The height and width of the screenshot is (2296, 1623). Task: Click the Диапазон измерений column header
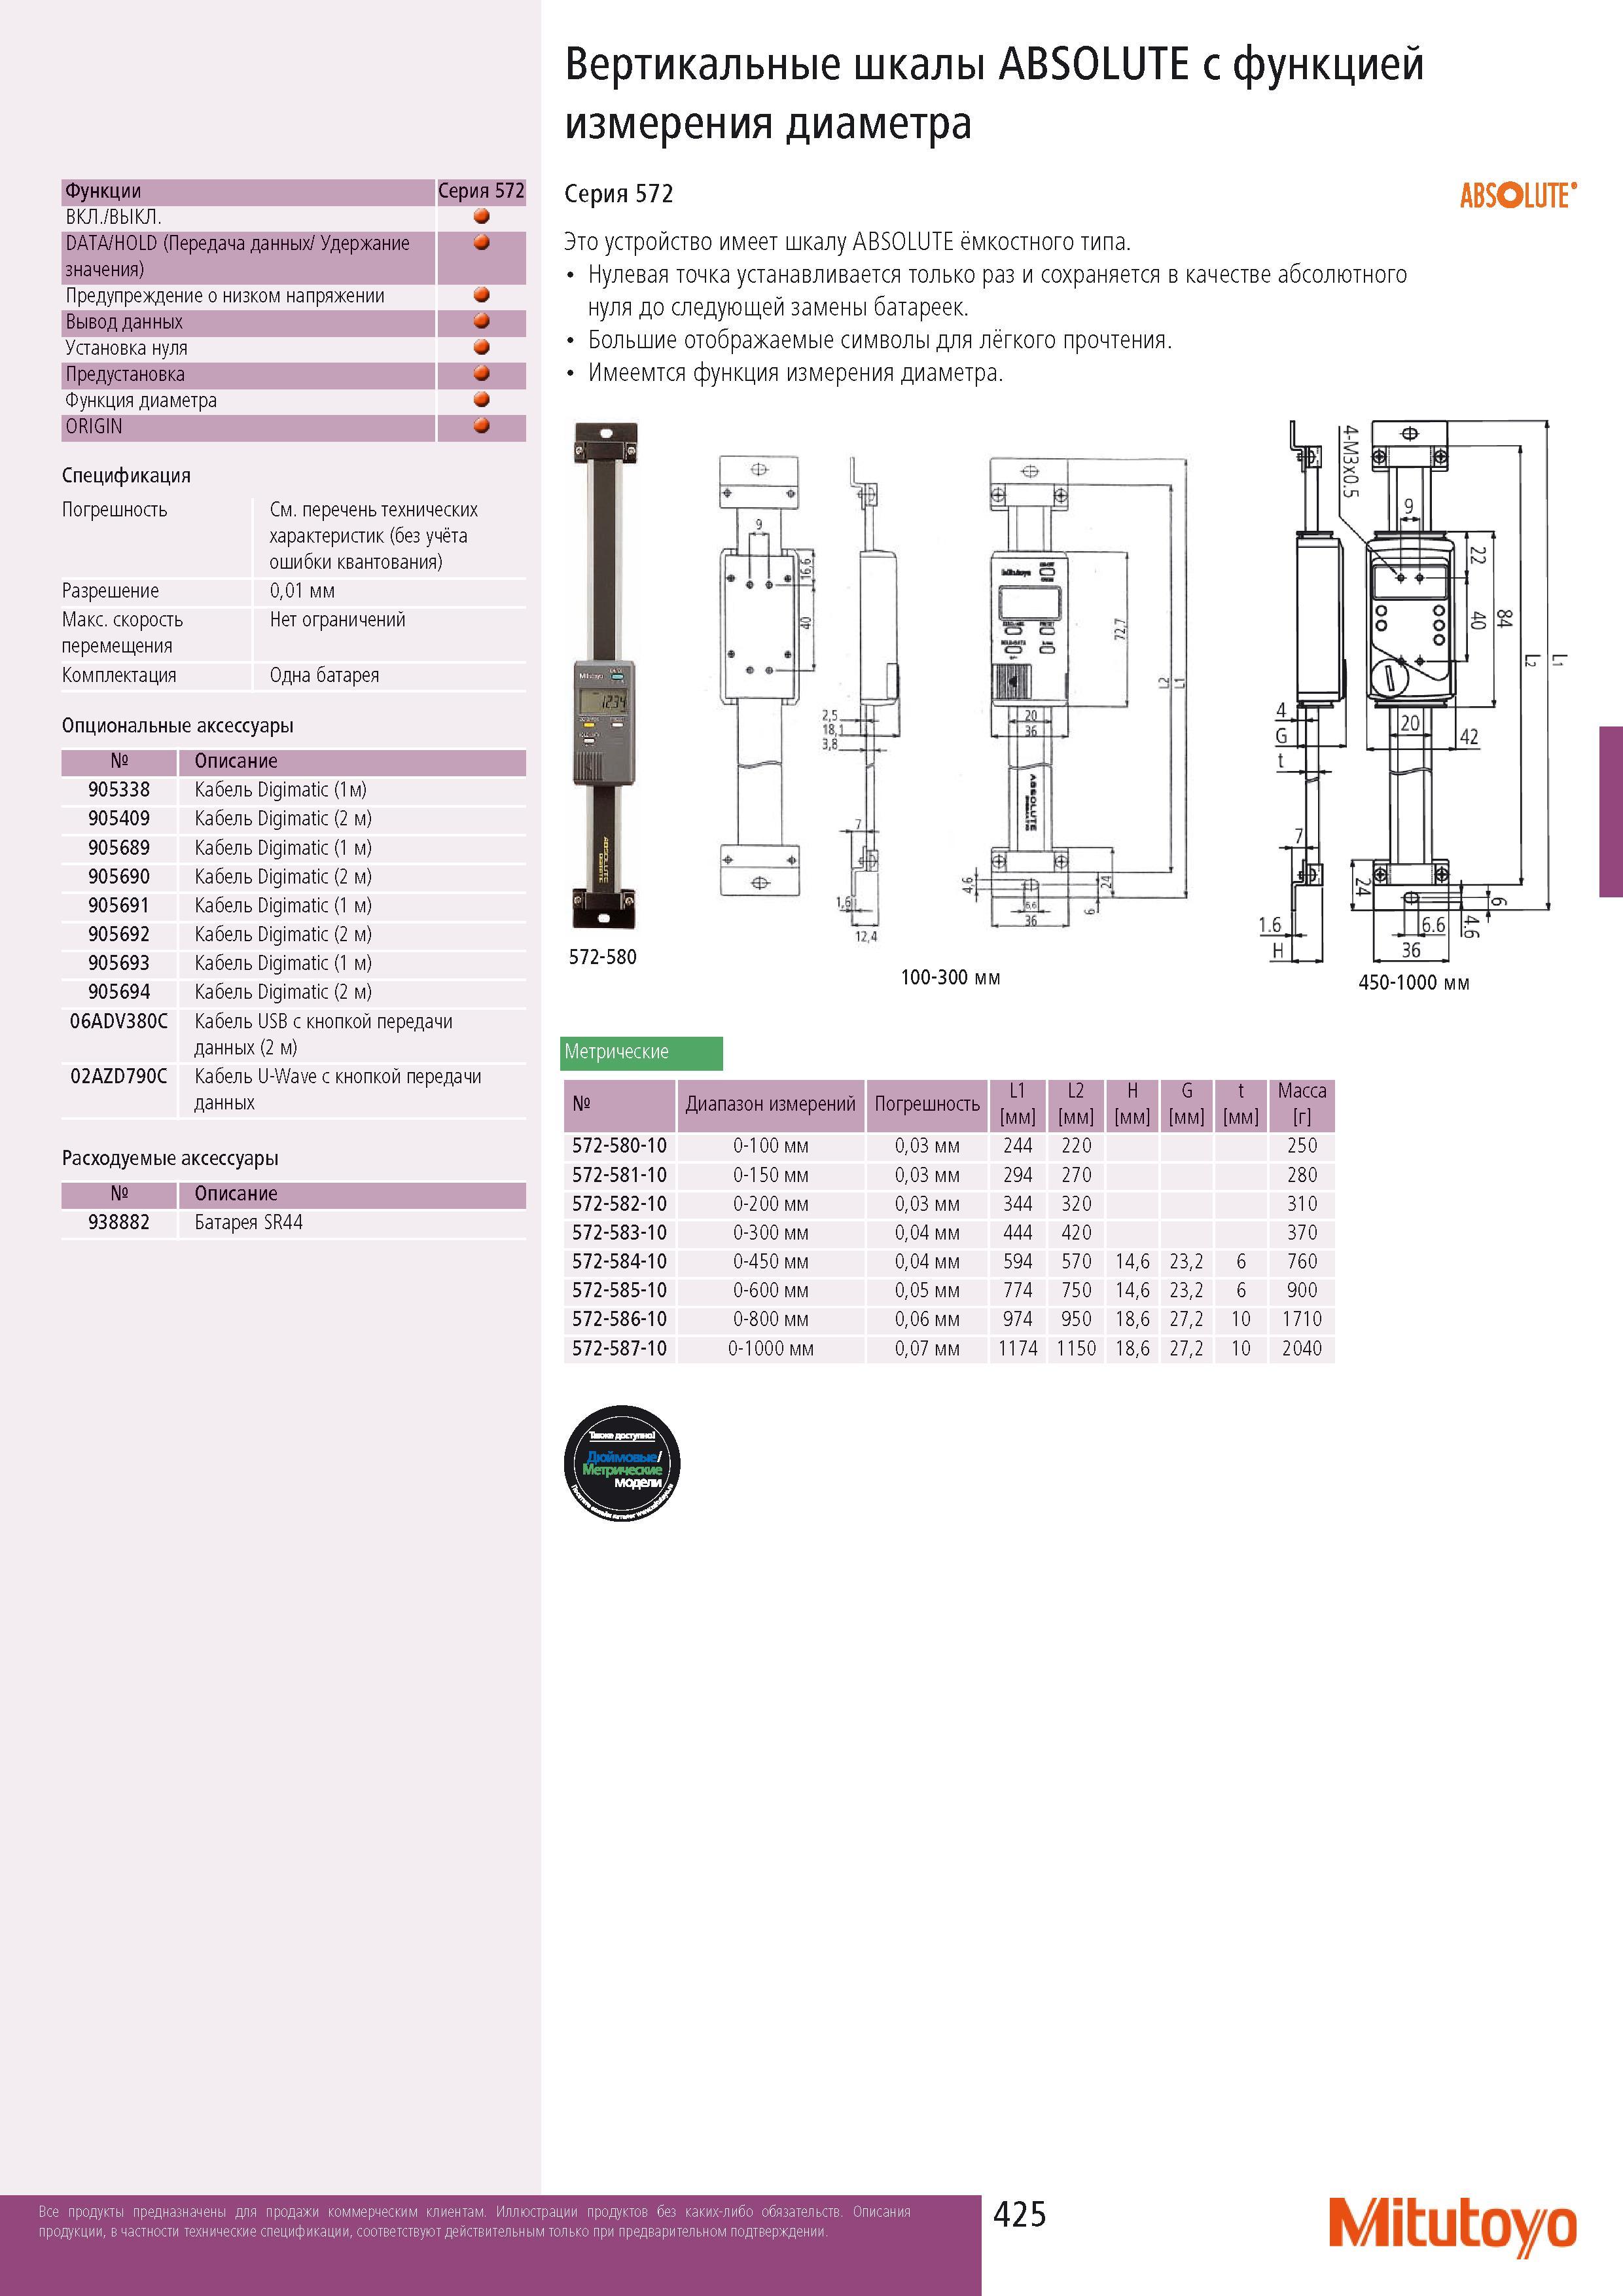click(770, 1105)
